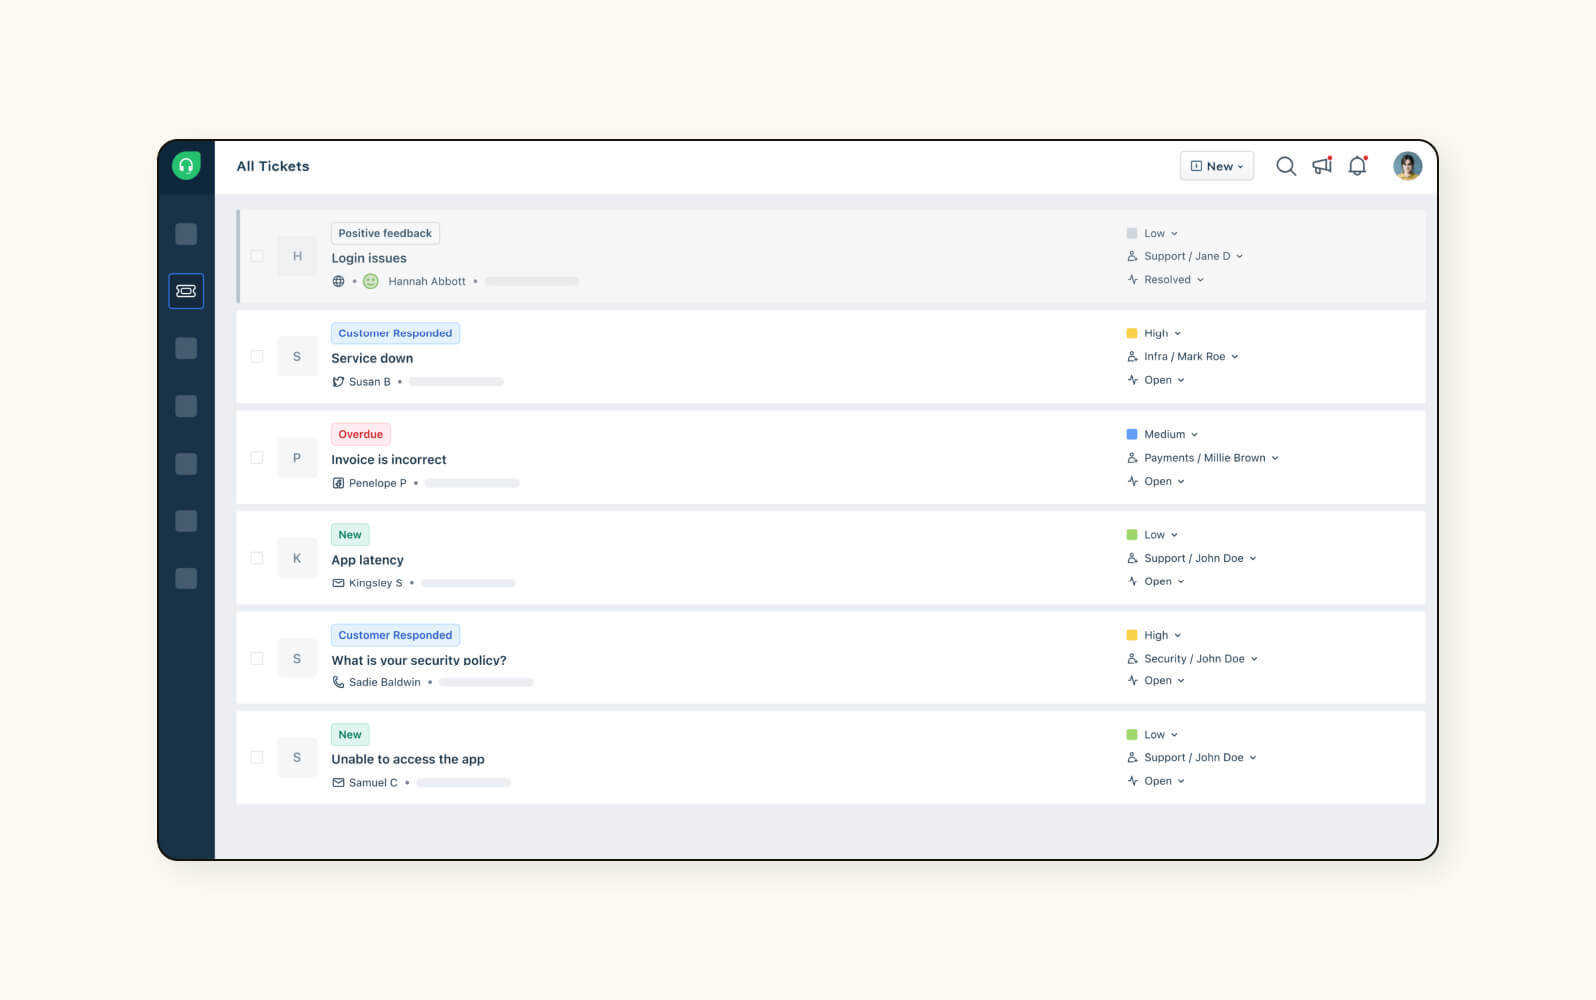Click phone icon beside Sadie Baldwin

coord(338,682)
